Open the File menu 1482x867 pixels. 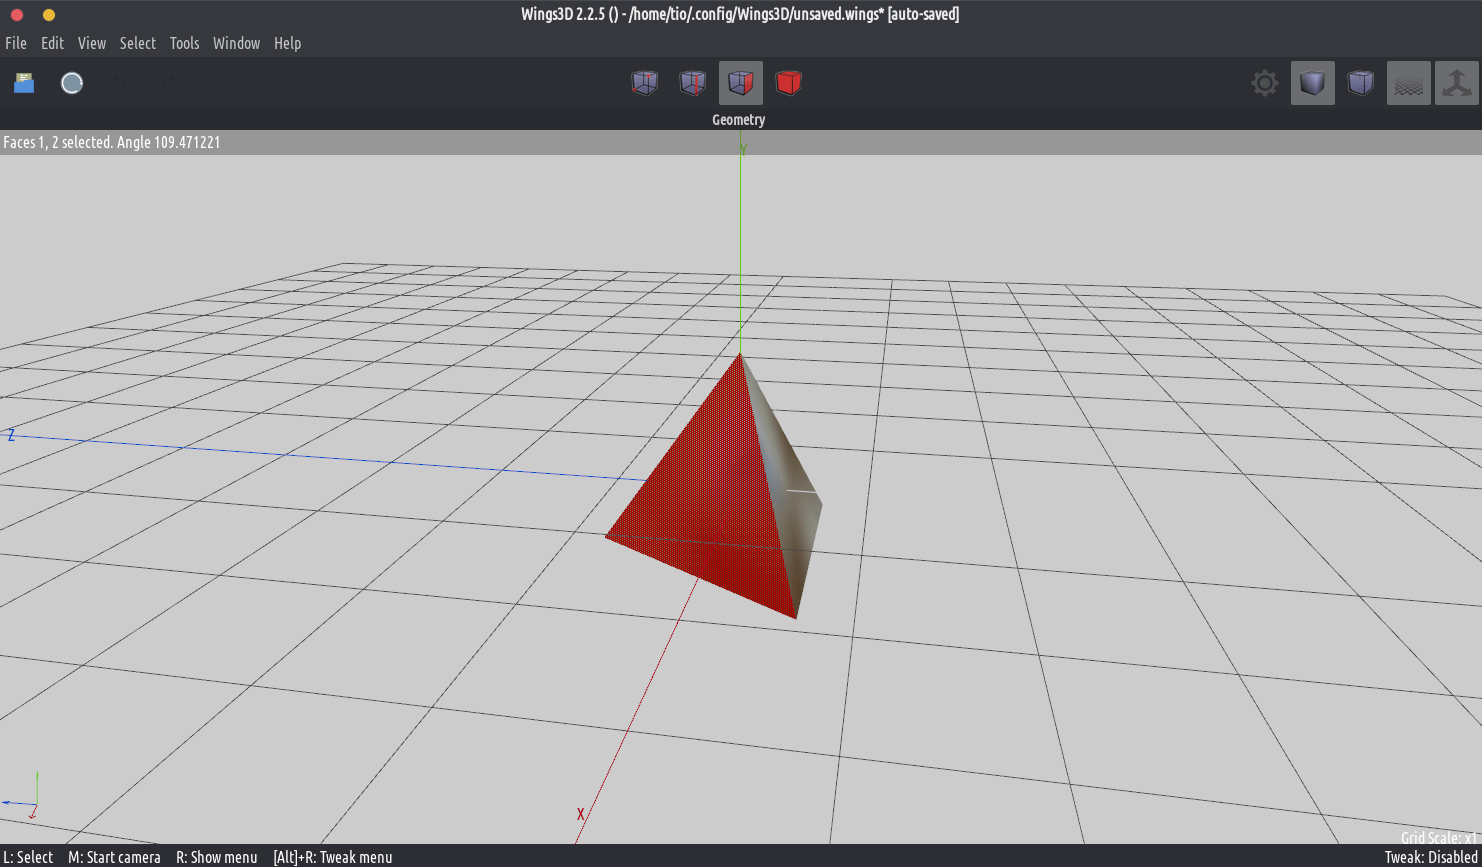(16, 43)
